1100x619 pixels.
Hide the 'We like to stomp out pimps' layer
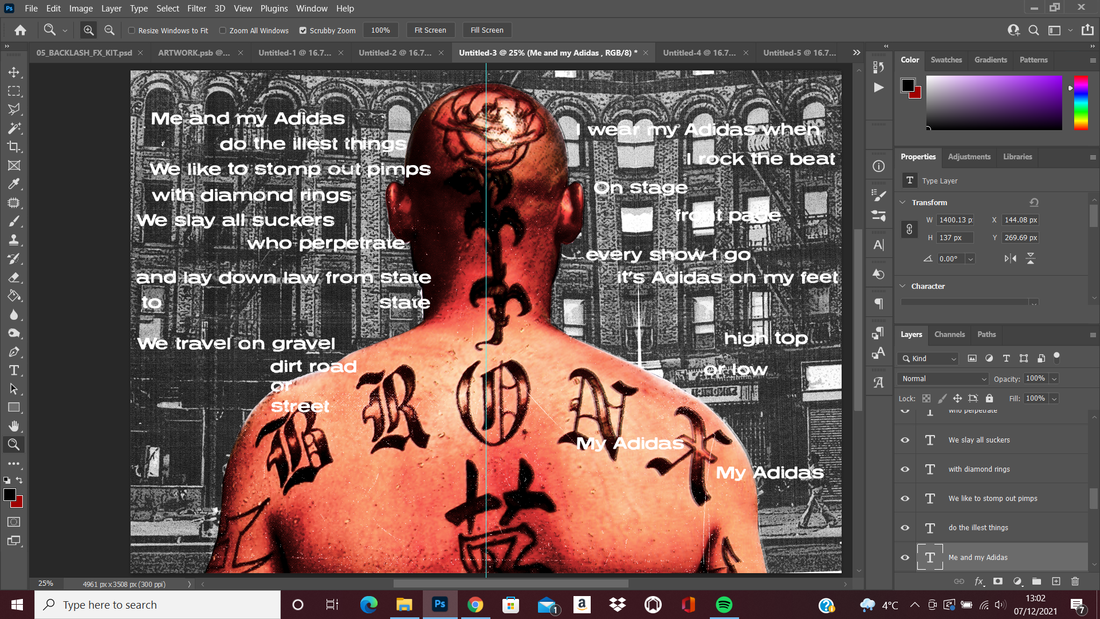point(905,498)
